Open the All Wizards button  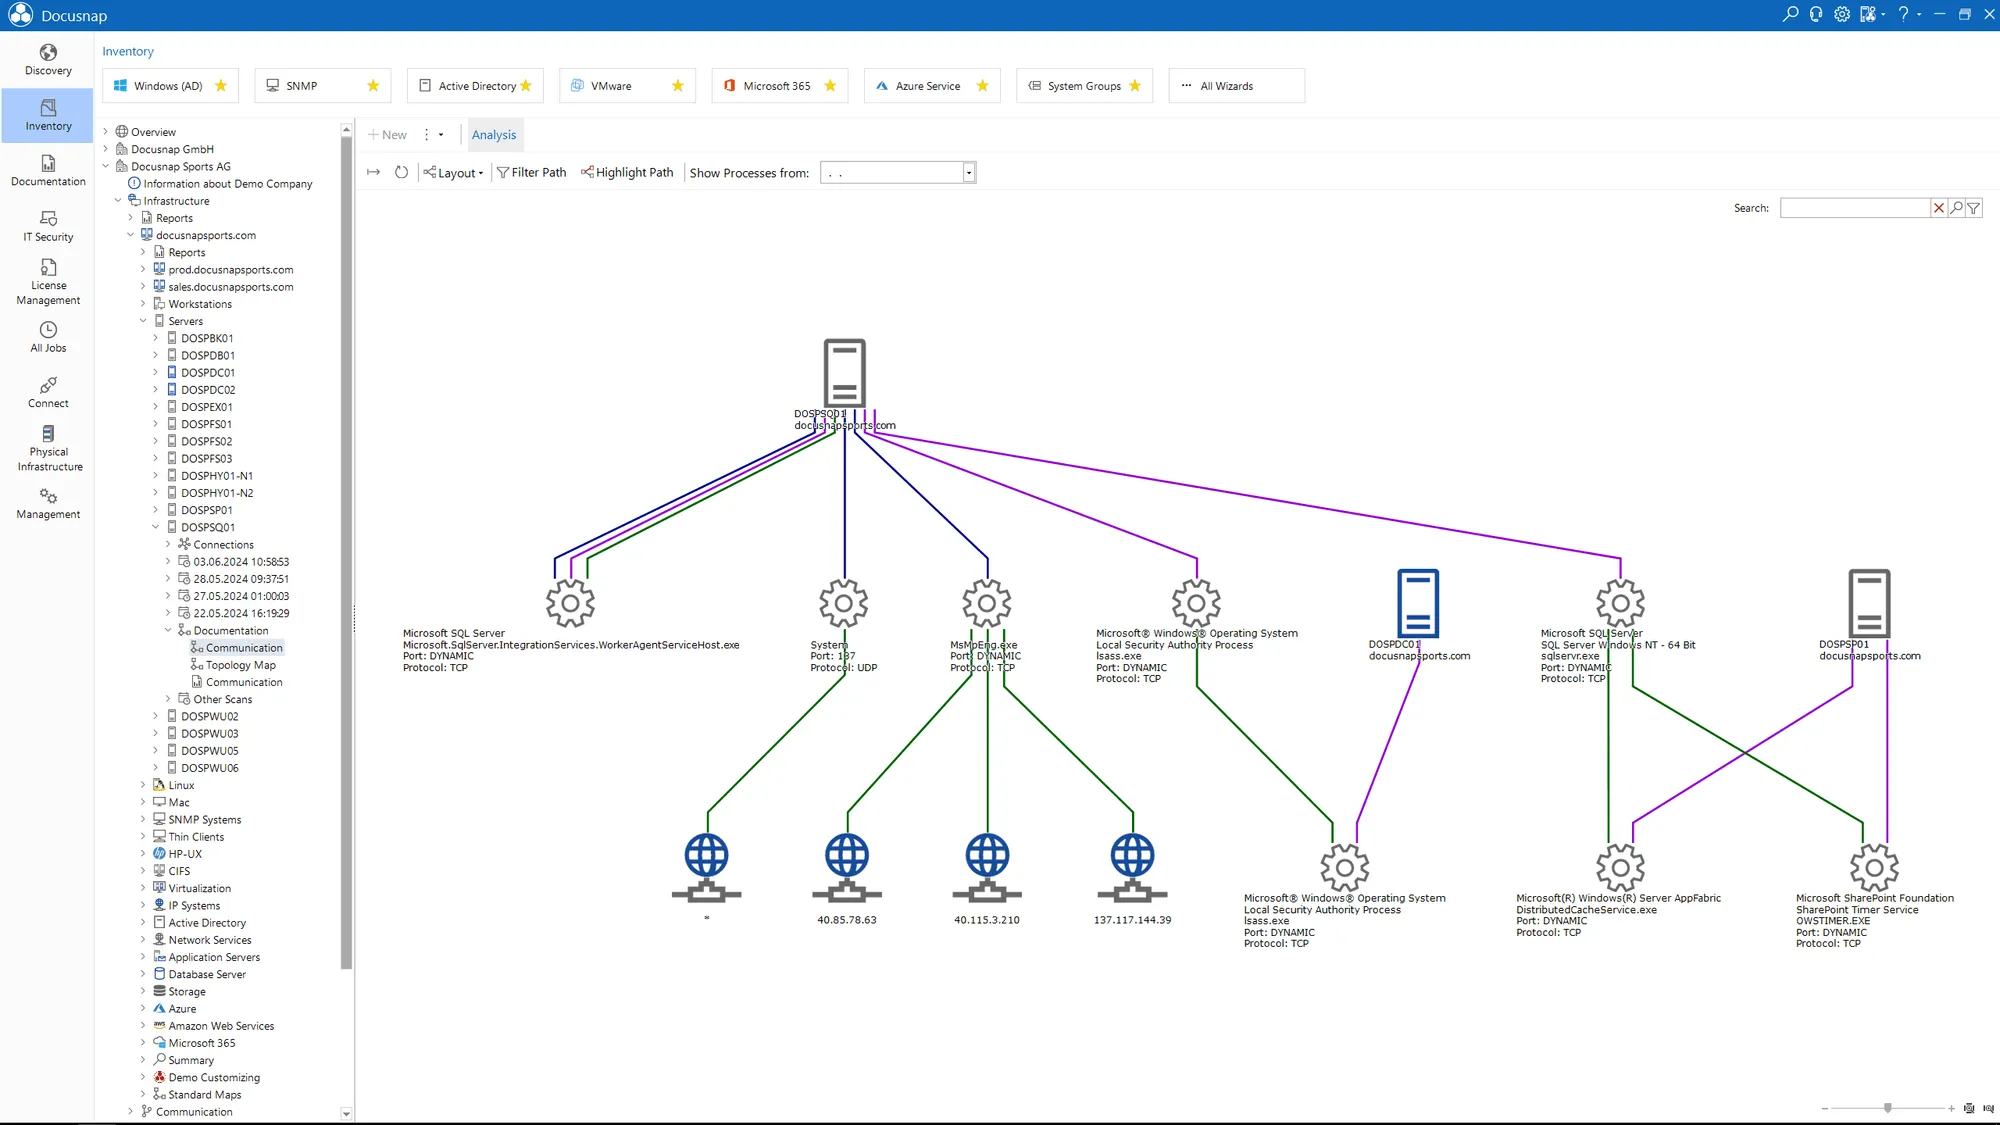click(x=1236, y=86)
